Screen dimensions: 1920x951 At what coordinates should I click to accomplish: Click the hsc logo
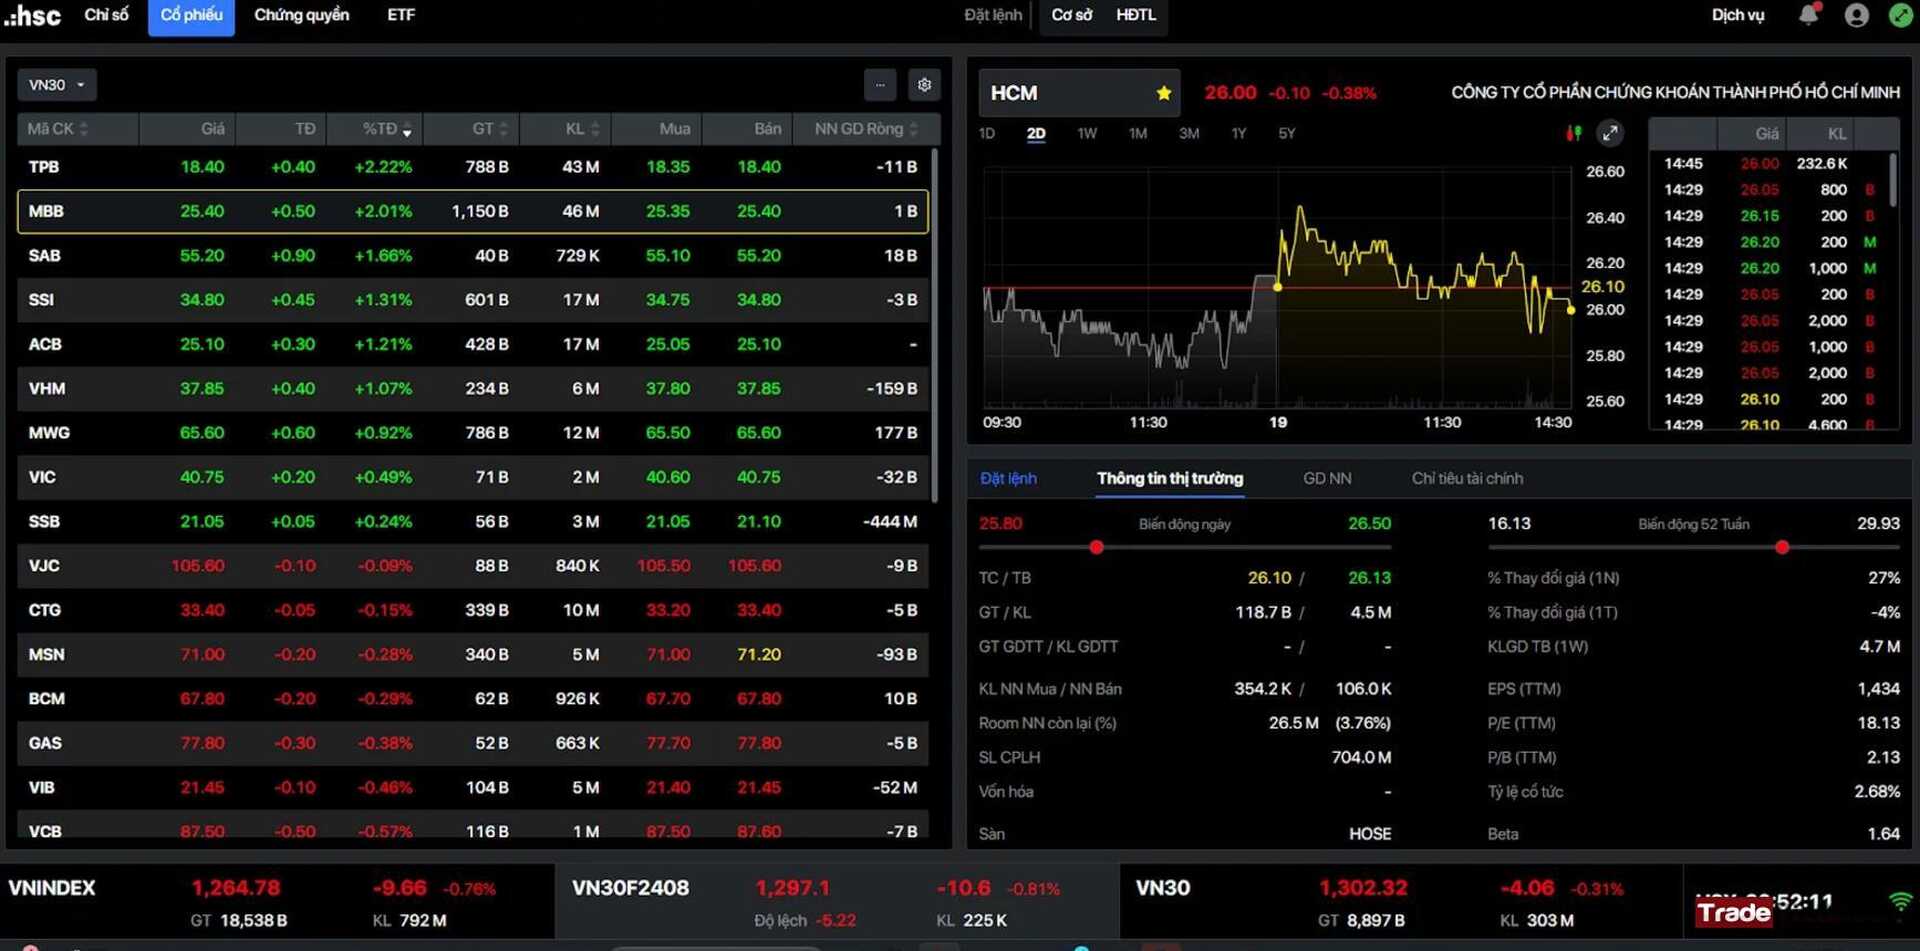[32, 15]
